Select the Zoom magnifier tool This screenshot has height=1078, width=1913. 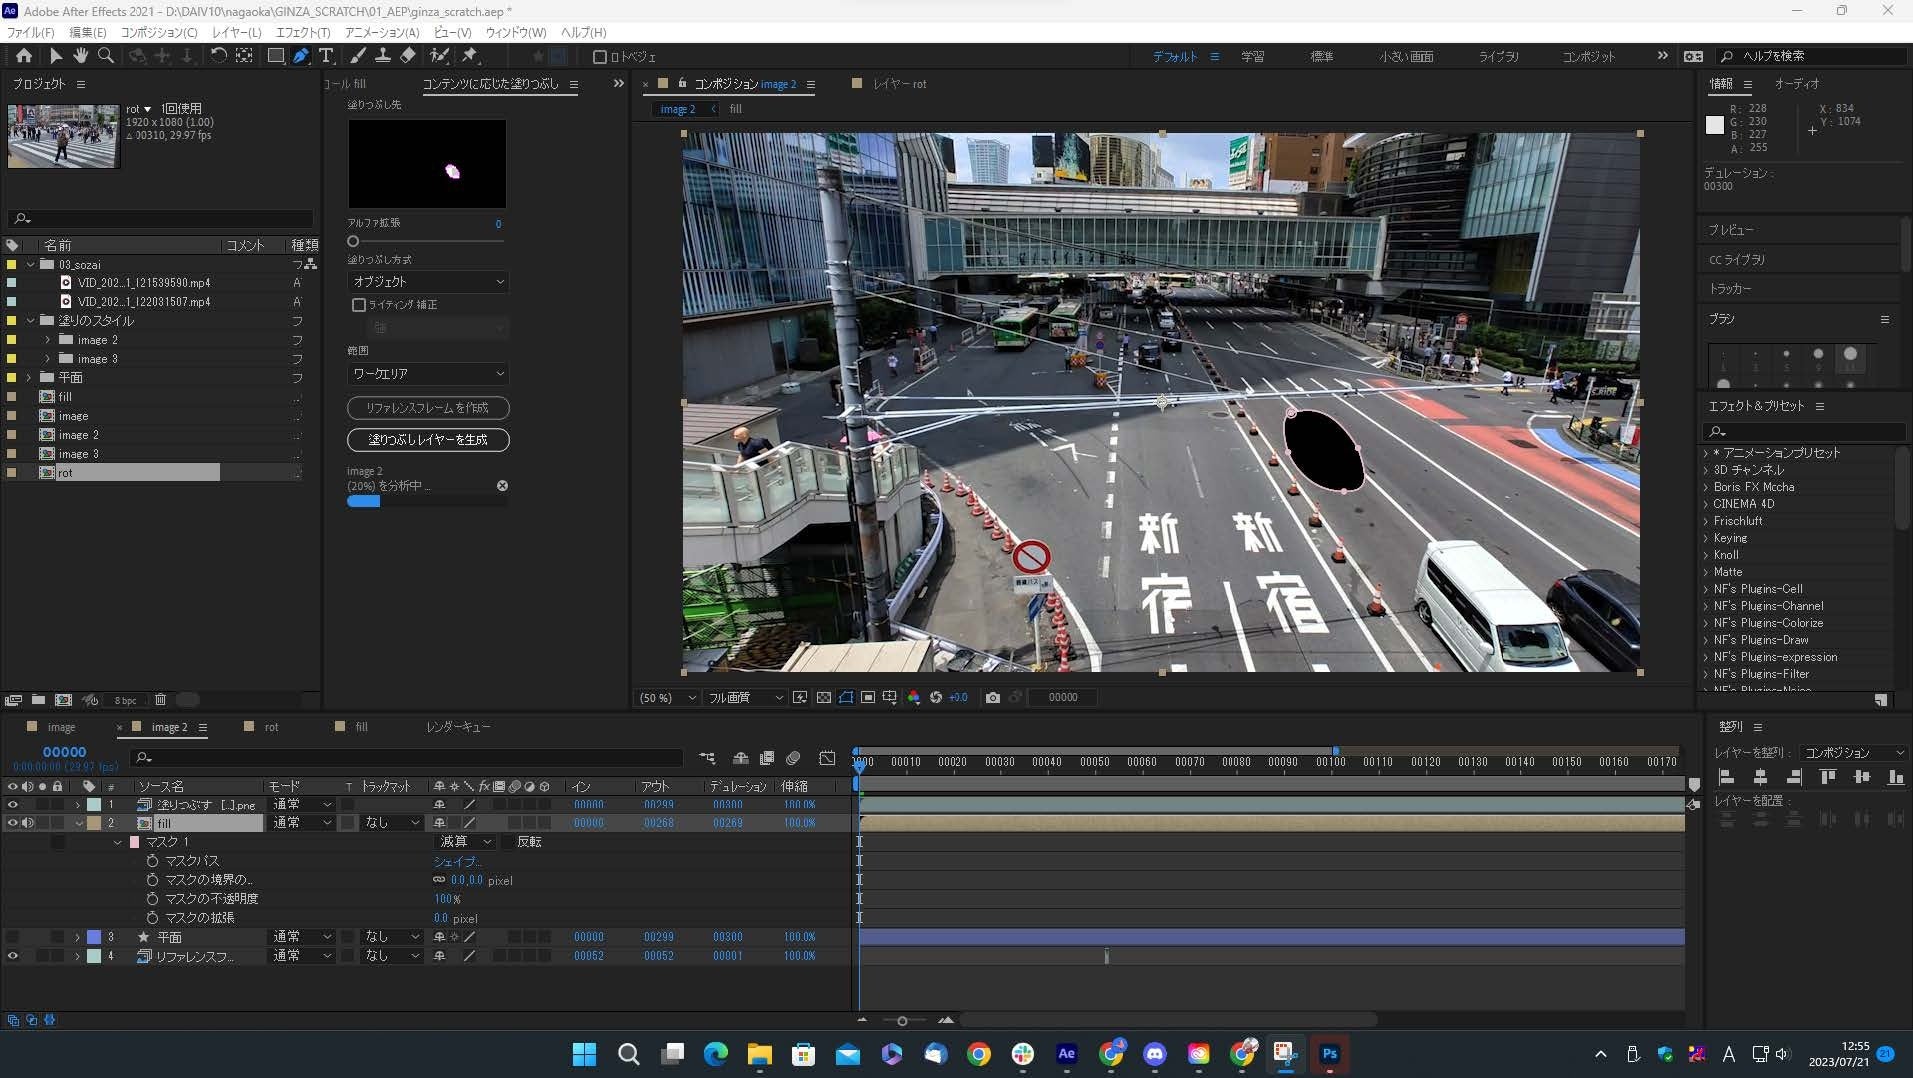pyautogui.click(x=106, y=56)
